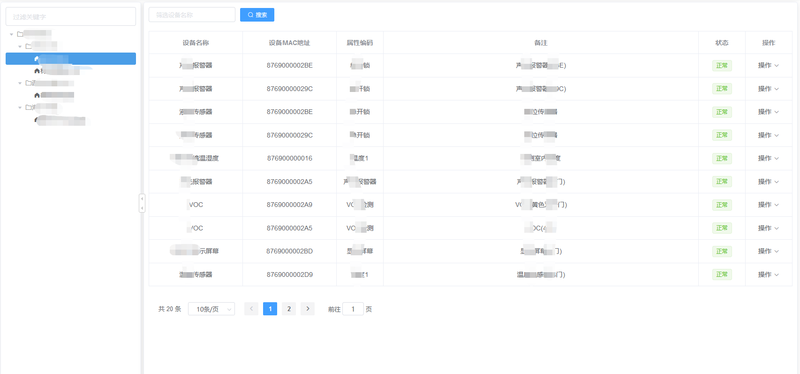Image resolution: width=800 pixels, height=374 pixels.
Task: Click the 搜索 search button
Action: [x=257, y=15]
